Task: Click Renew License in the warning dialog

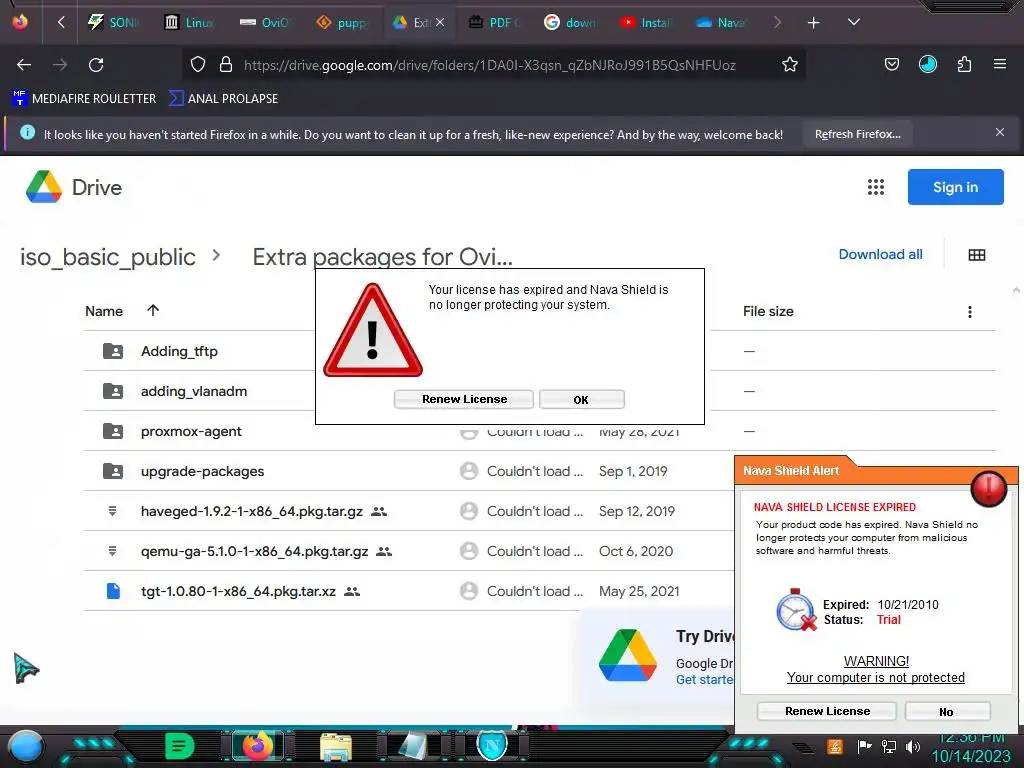Action: [464, 399]
